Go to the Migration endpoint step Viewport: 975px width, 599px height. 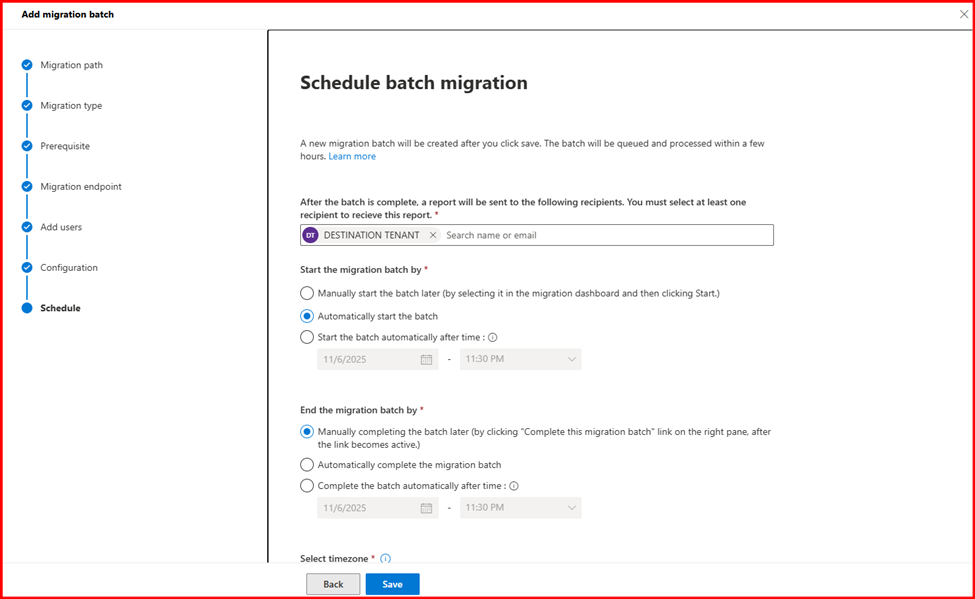click(81, 187)
